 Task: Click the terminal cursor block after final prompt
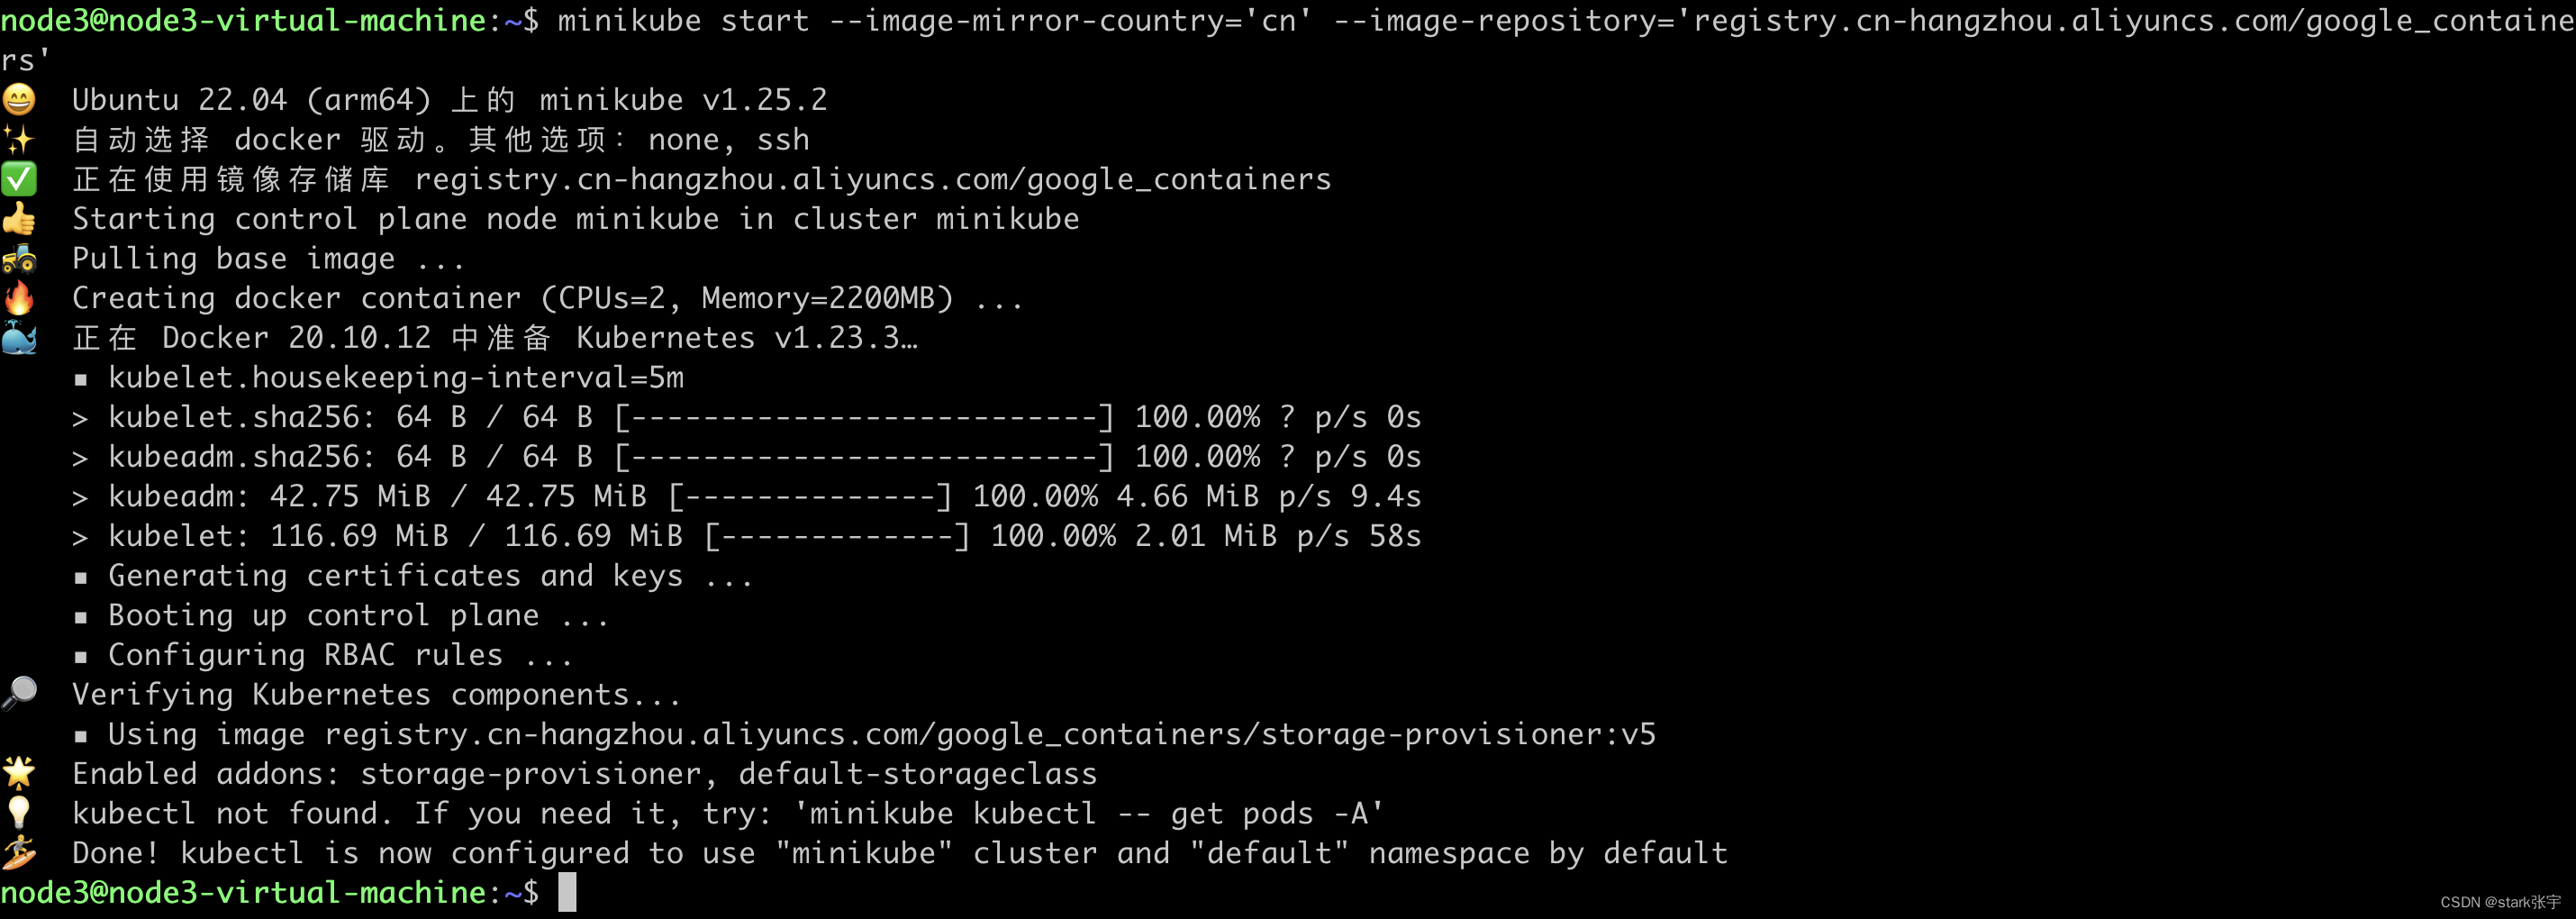tap(567, 892)
